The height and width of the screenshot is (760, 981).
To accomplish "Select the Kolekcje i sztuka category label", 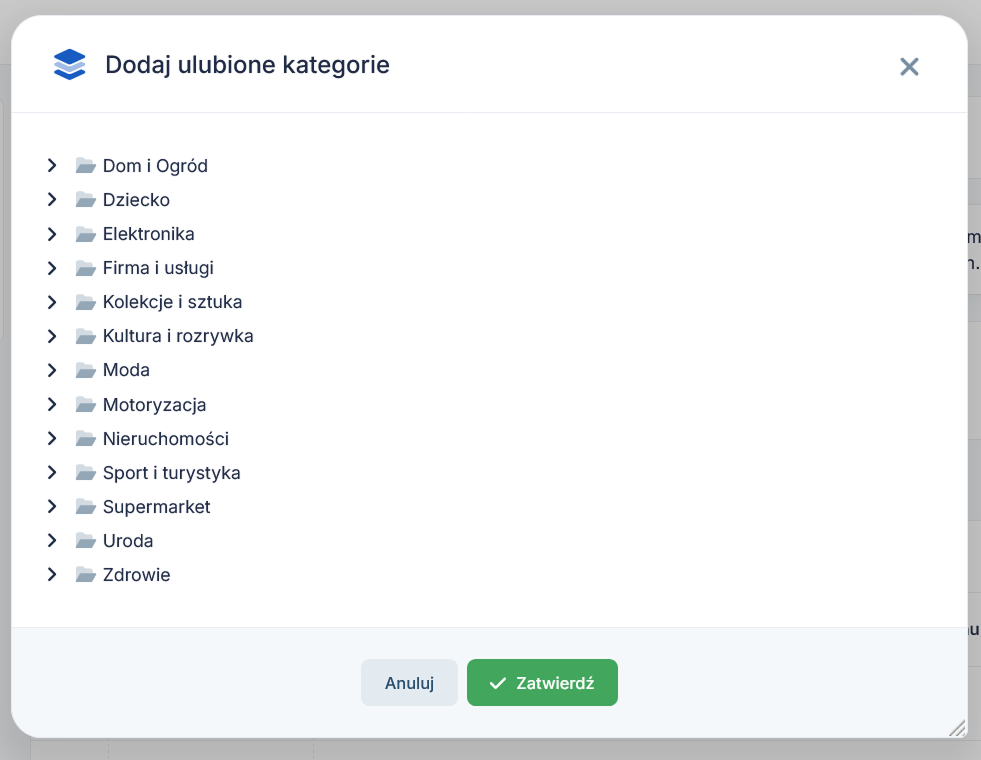I will tap(172, 302).
